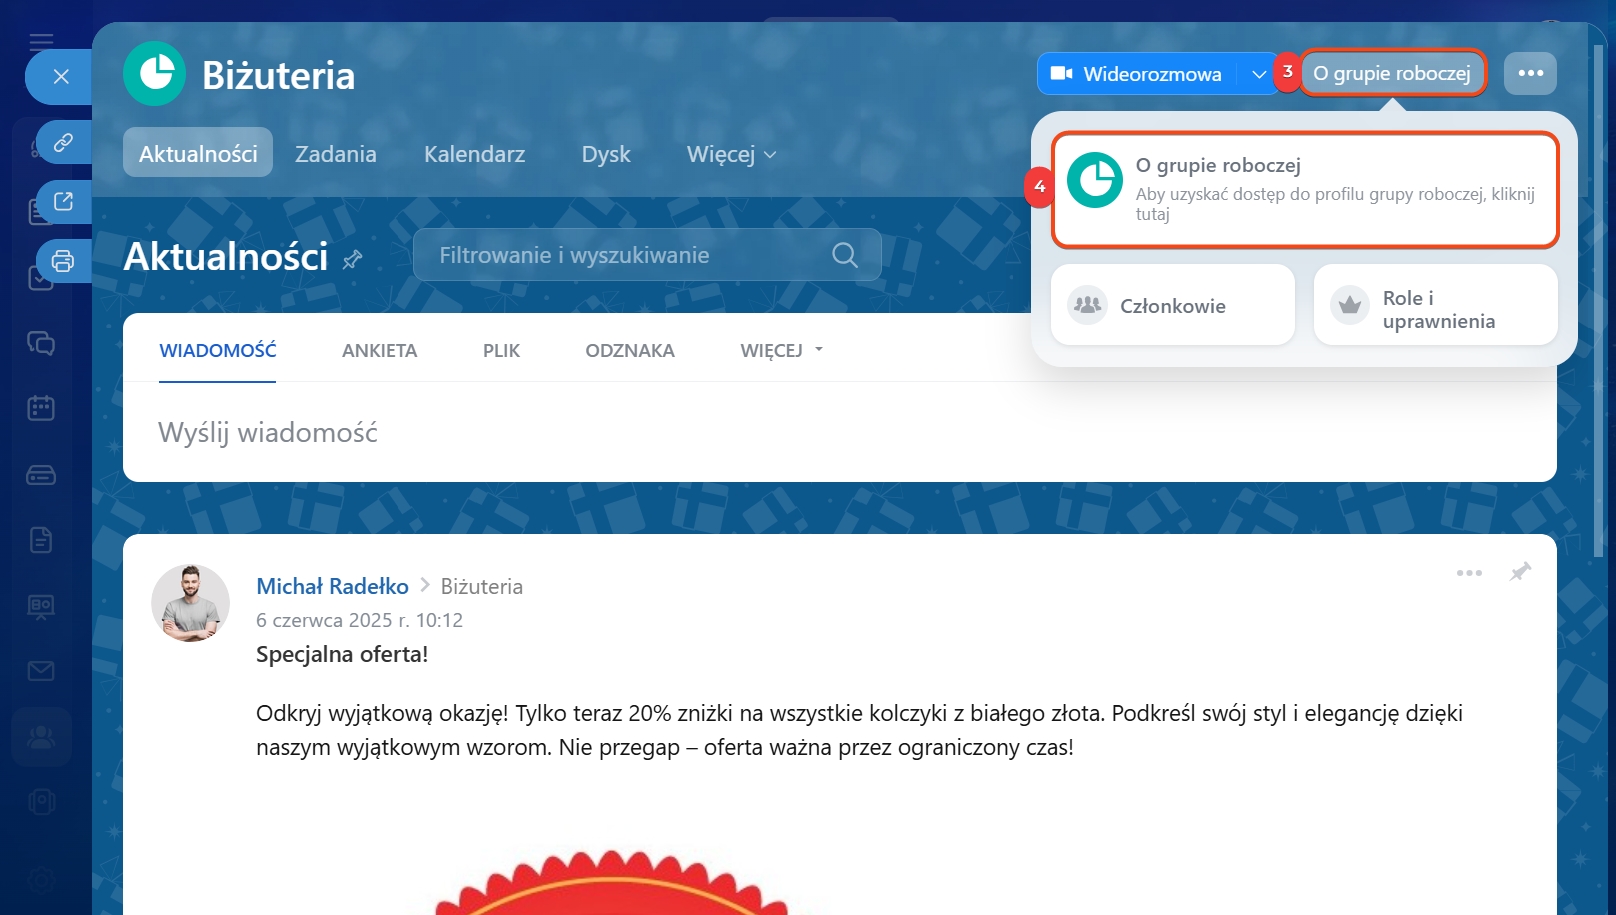Click the copy link icon in side panel
The width and height of the screenshot is (1616, 915).
63,142
